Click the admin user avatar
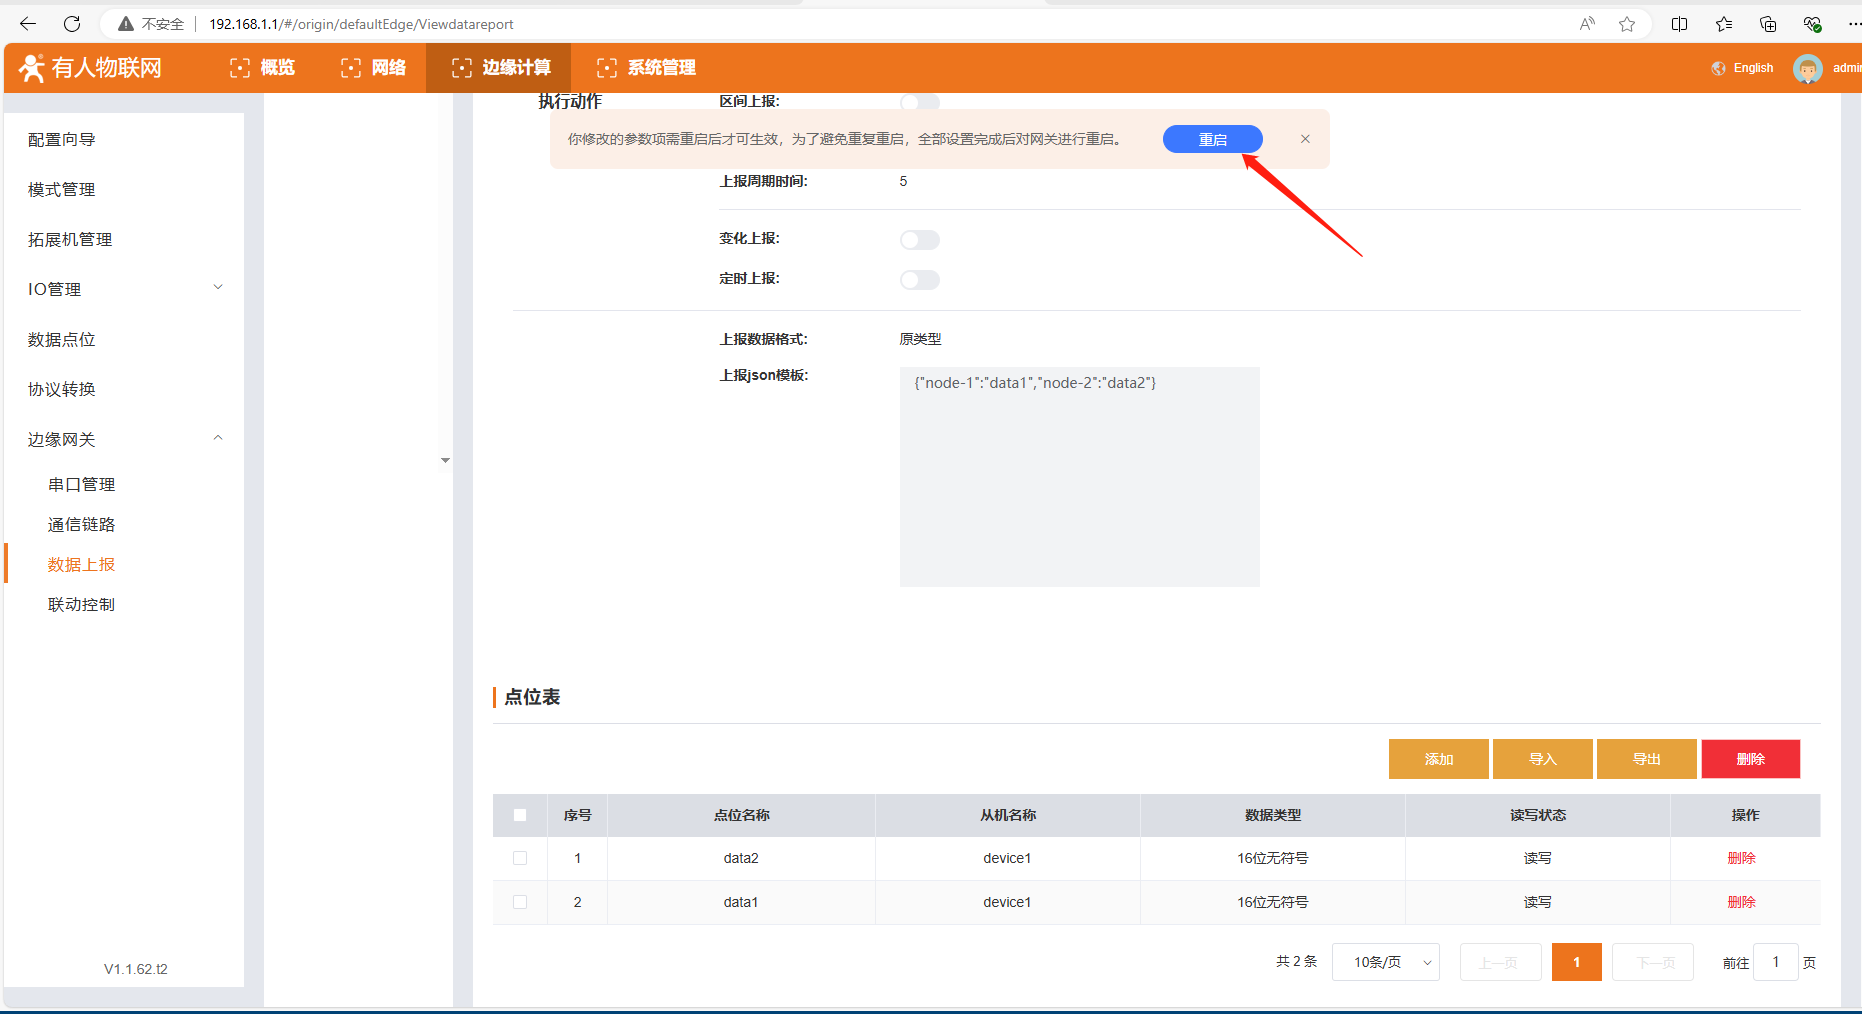 (x=1807, y=68)
